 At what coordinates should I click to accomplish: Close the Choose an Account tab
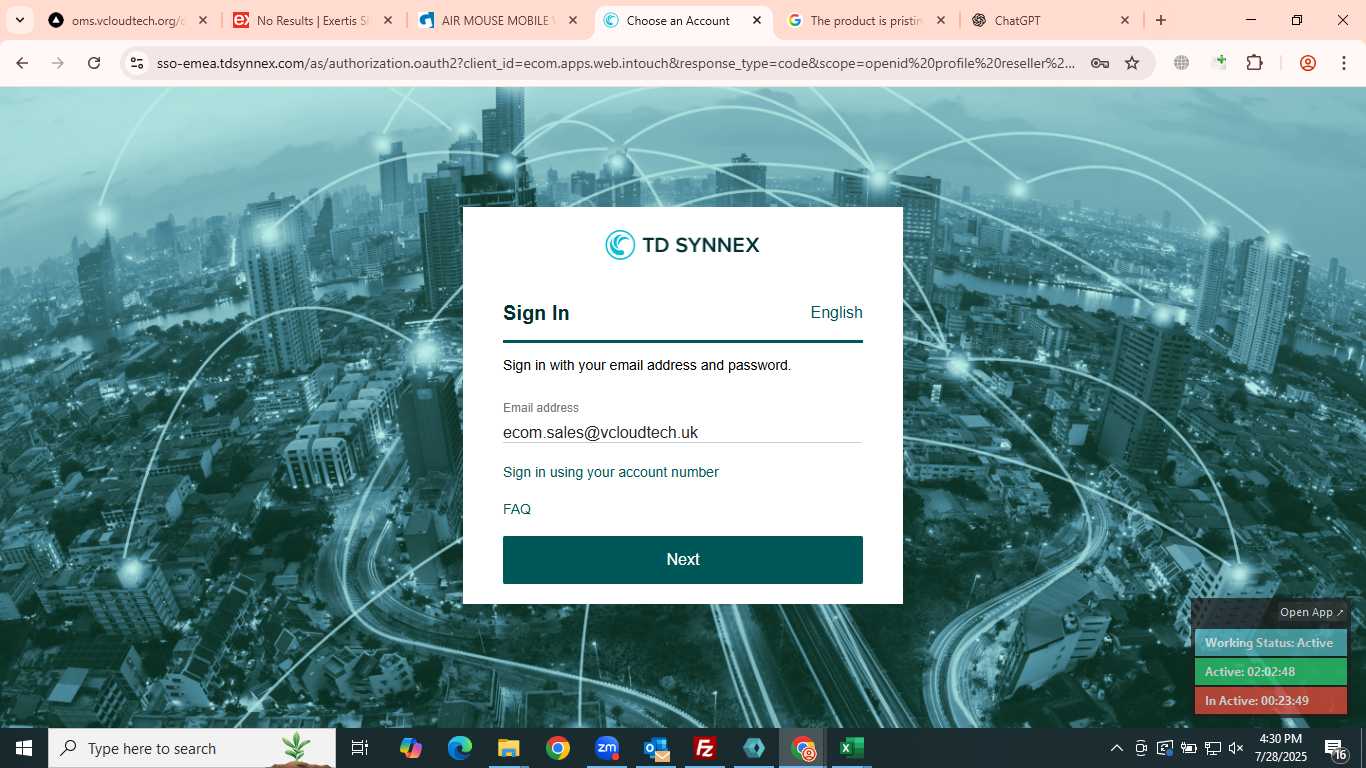[756, 20]
